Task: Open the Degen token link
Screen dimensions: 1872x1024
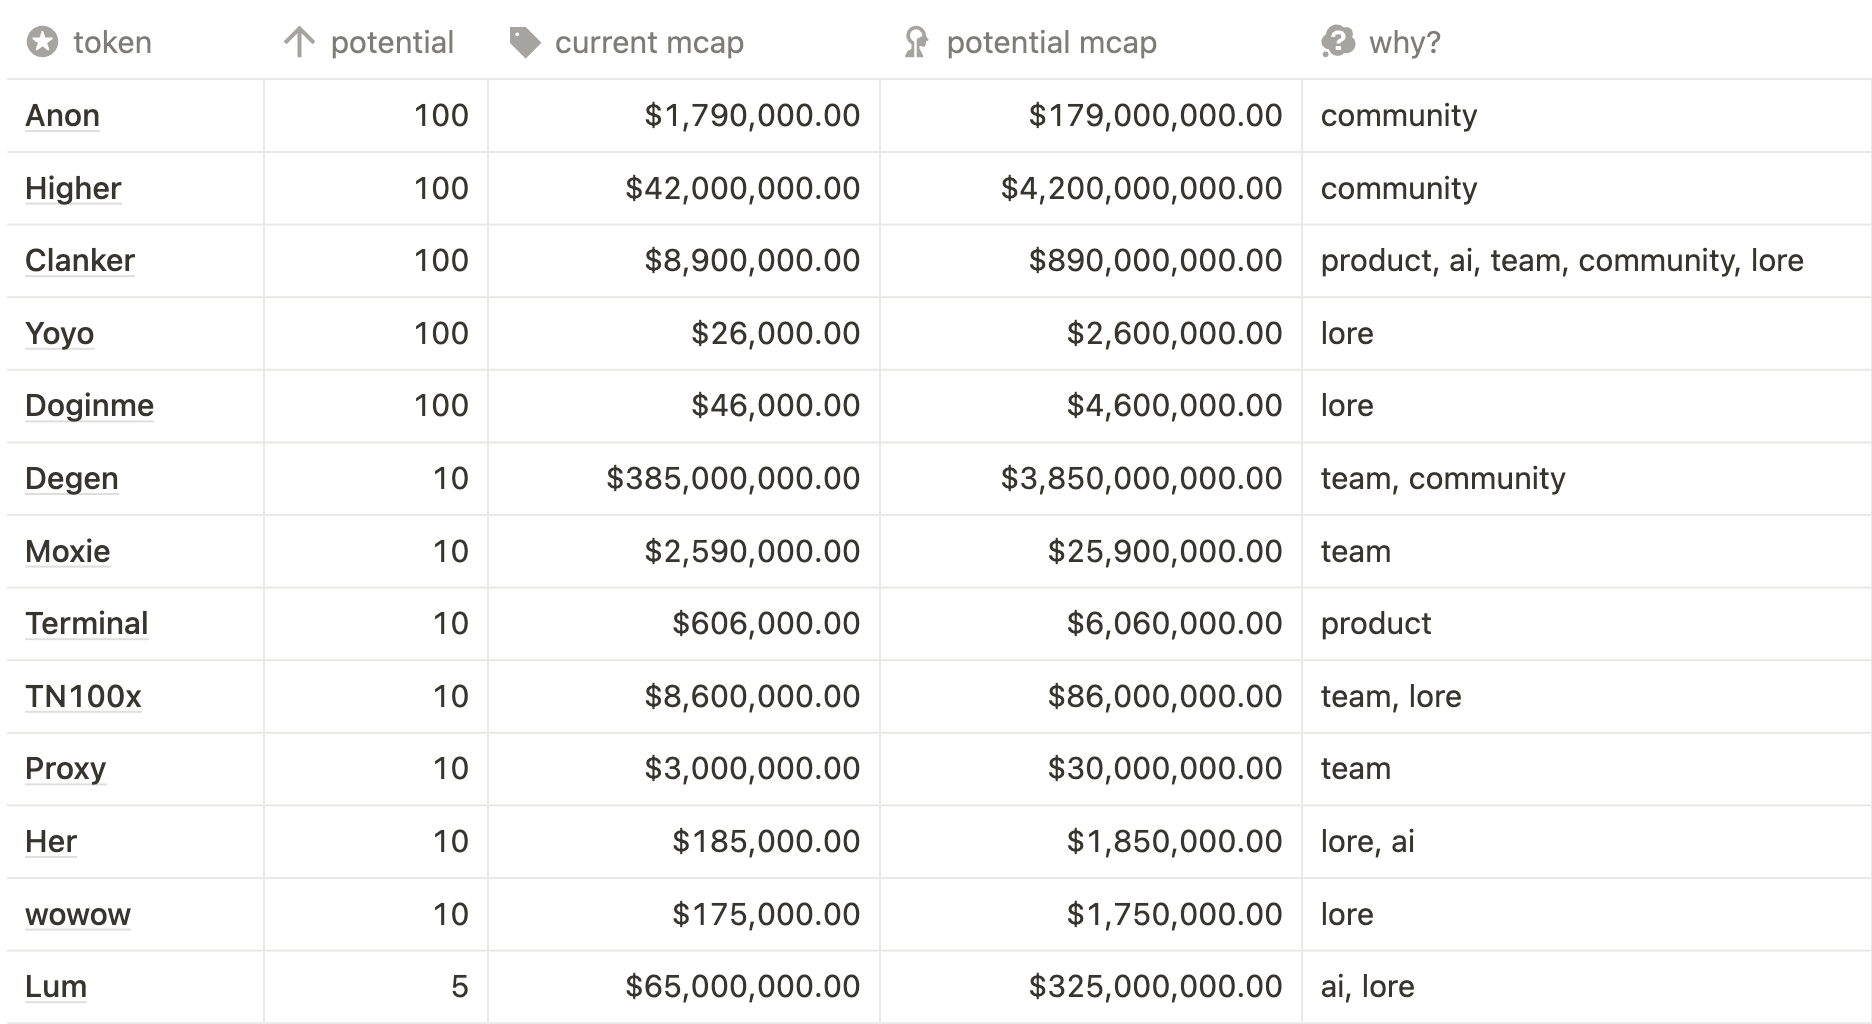Action: click(x=72, y=479)
